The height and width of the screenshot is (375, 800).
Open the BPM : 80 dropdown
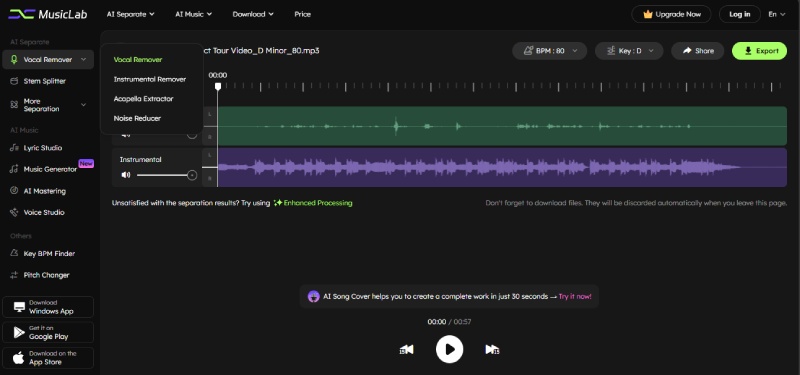point(549,51)
